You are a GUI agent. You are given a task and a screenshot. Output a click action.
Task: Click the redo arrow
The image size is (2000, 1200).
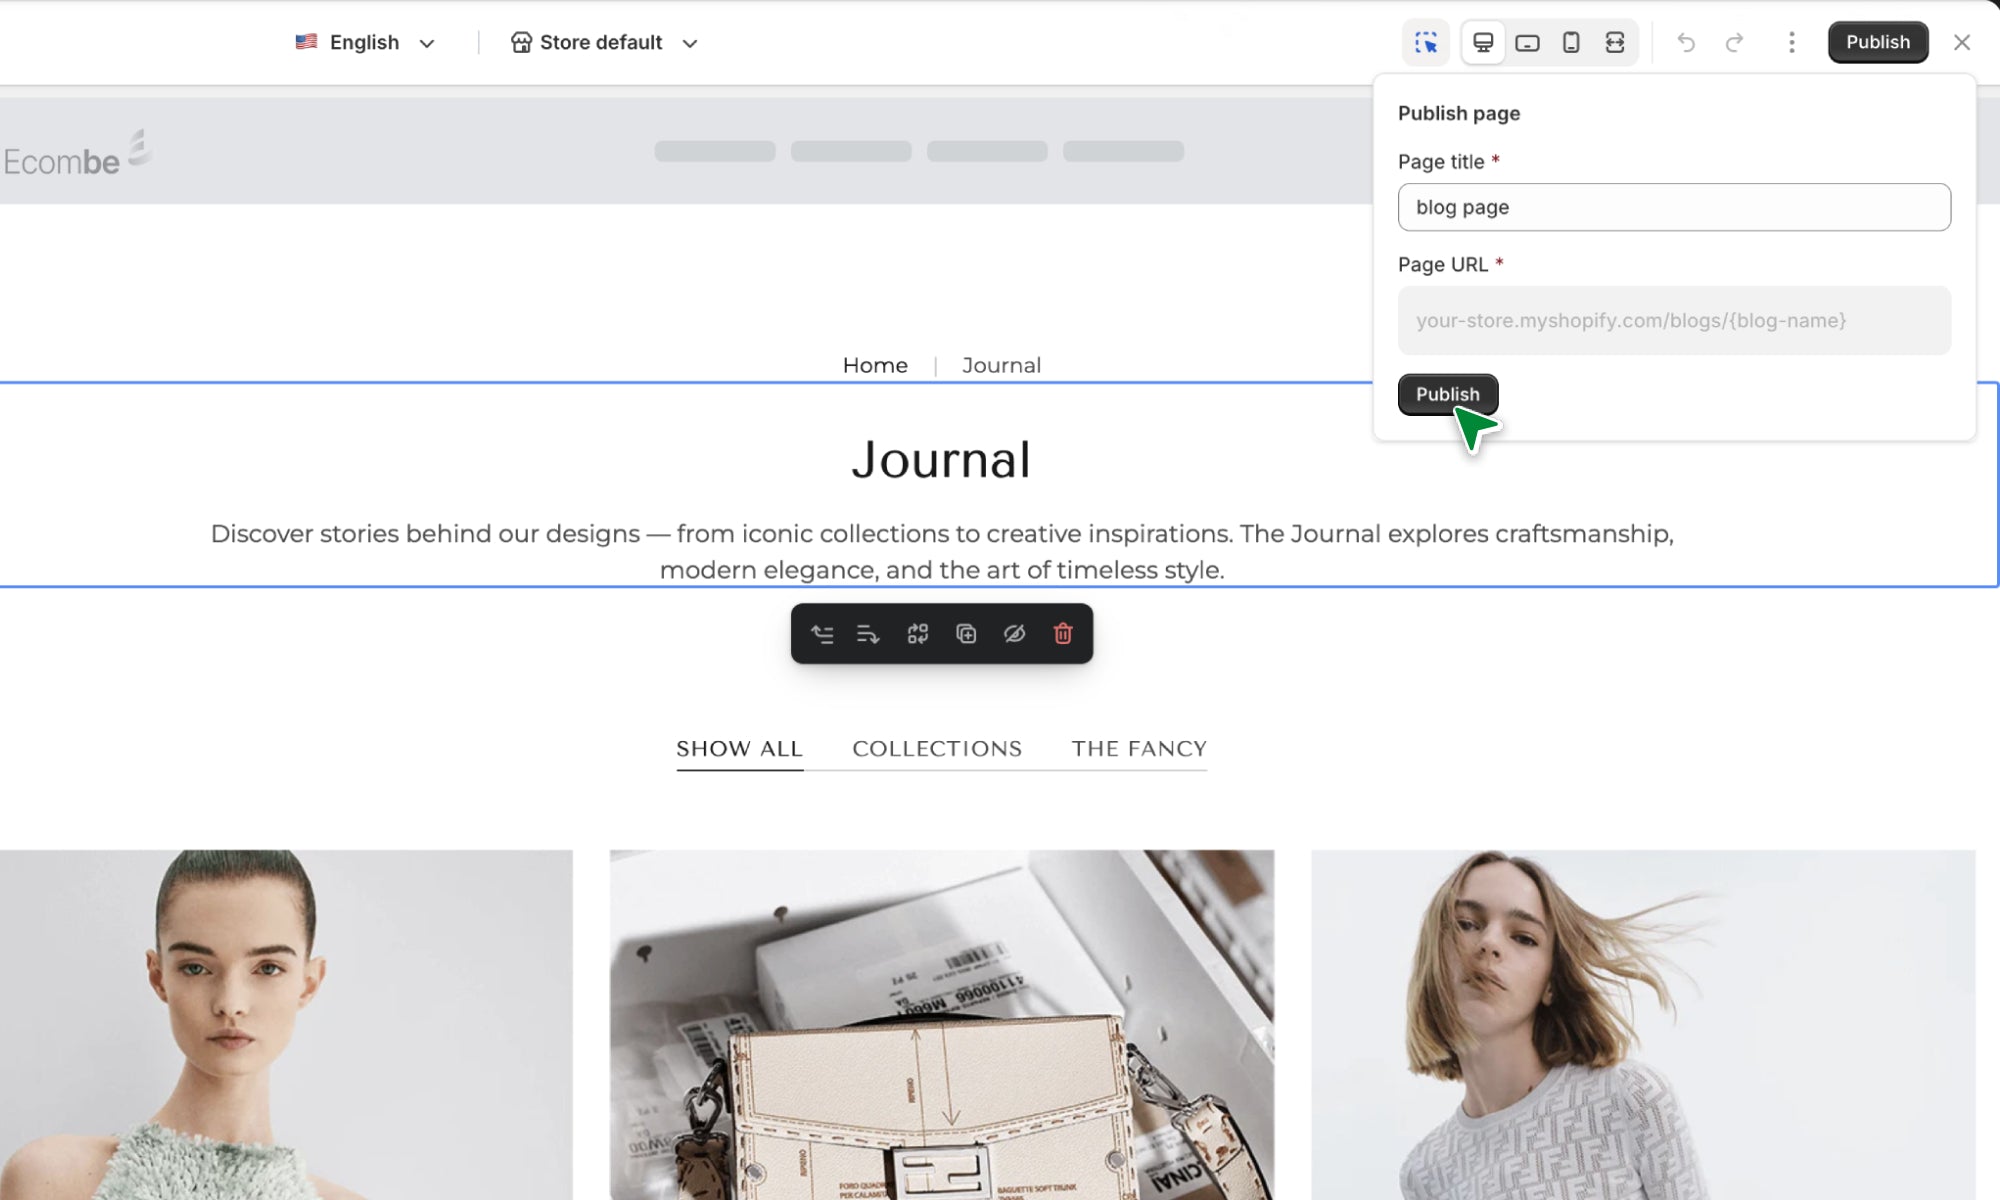pos(1734,42)
